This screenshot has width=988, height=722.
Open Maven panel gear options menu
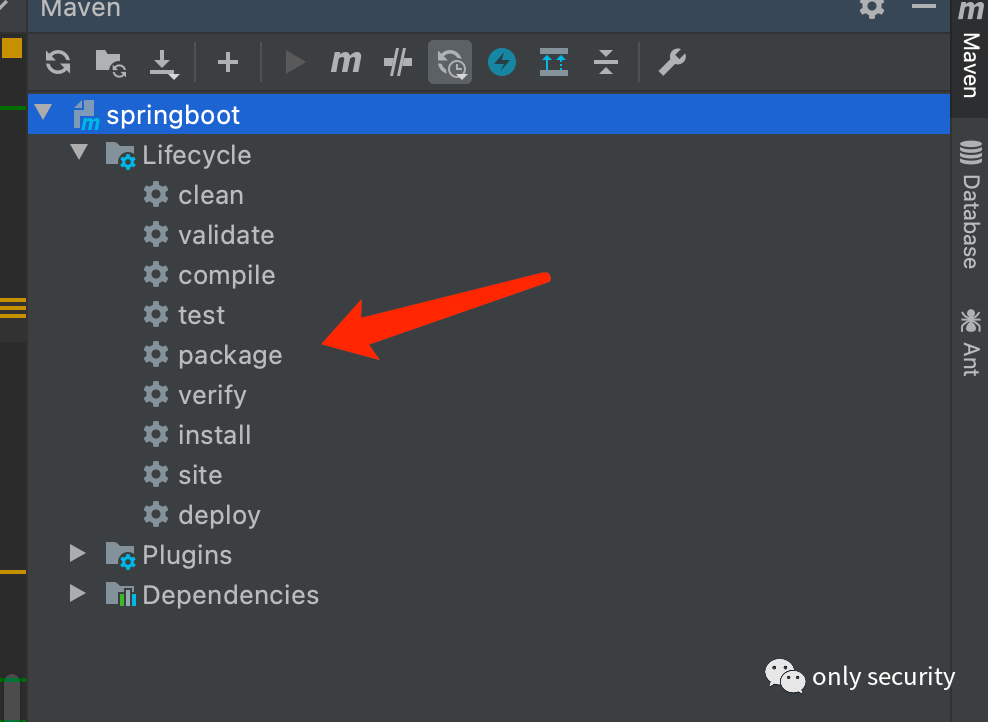[872, 9]
